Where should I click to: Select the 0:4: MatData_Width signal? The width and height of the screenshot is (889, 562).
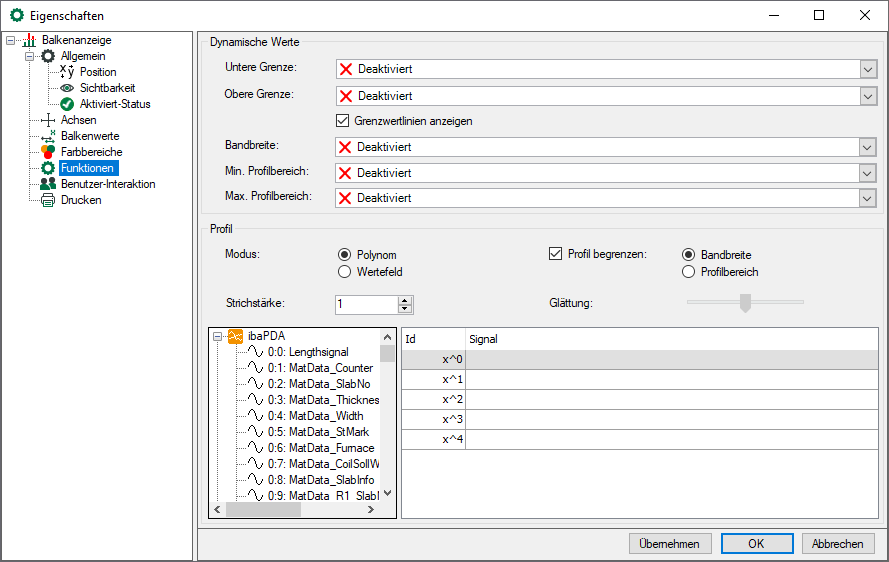point(315,416)
